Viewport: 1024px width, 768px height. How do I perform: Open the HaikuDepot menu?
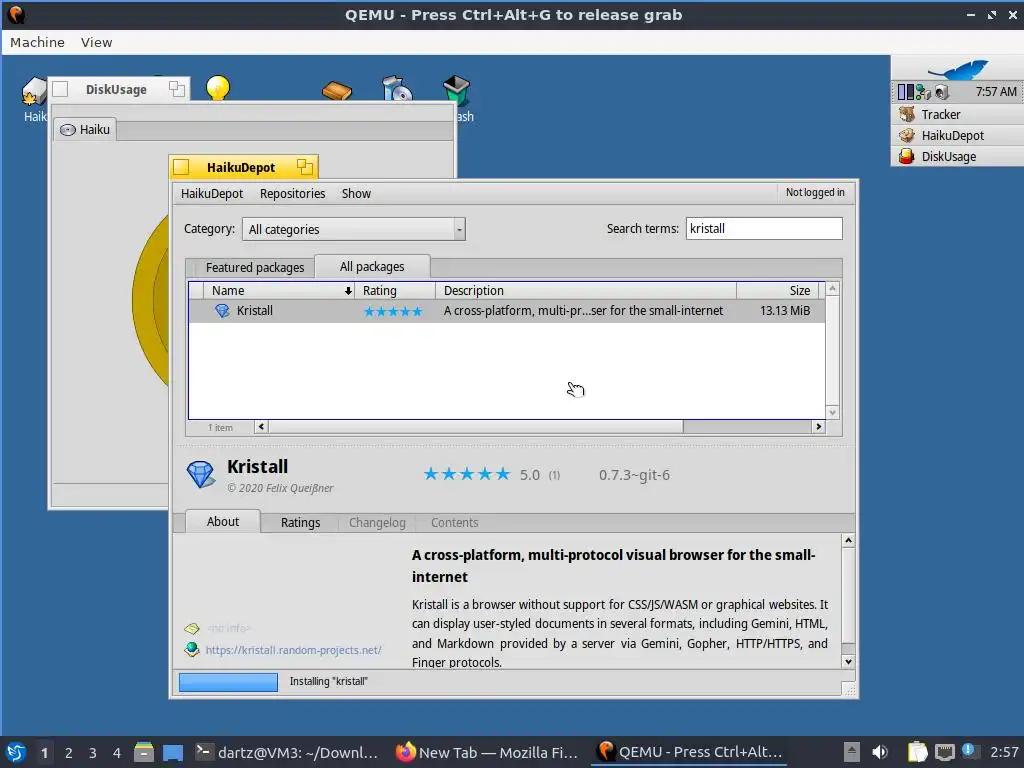pos(212,193)
